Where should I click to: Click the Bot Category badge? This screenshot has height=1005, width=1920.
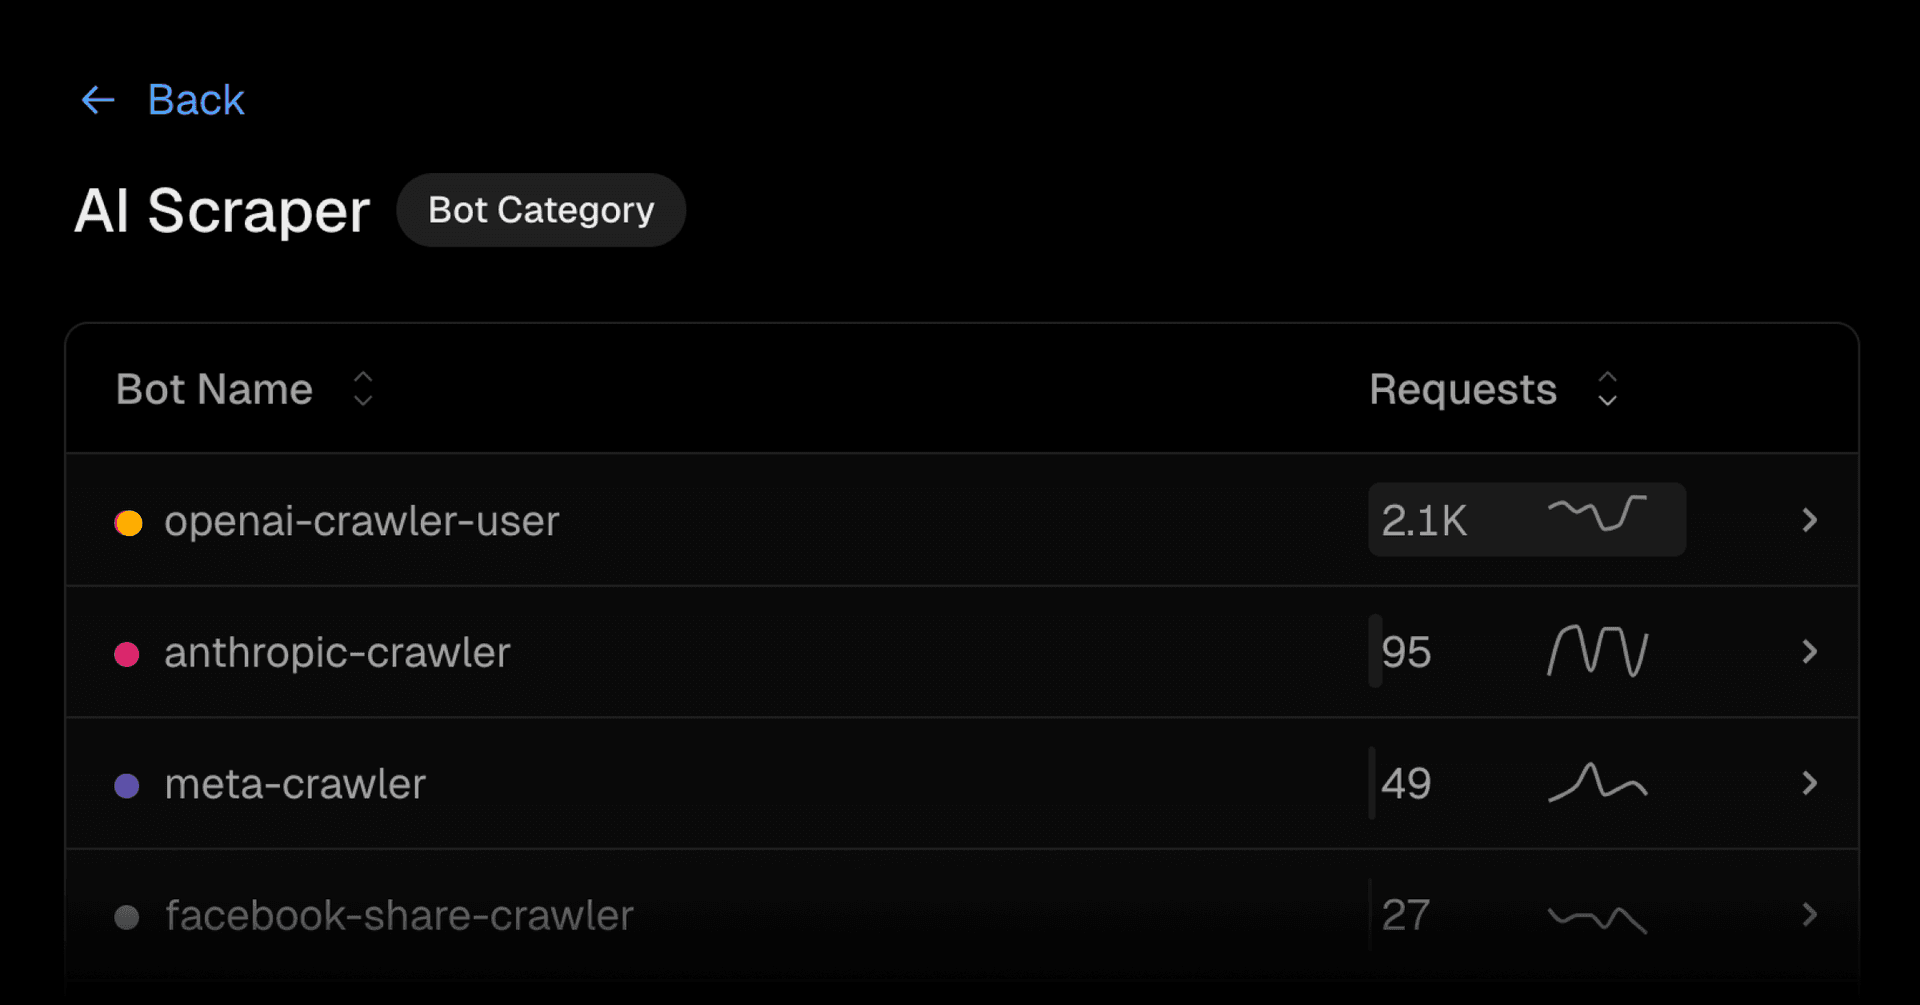(541, 210)
